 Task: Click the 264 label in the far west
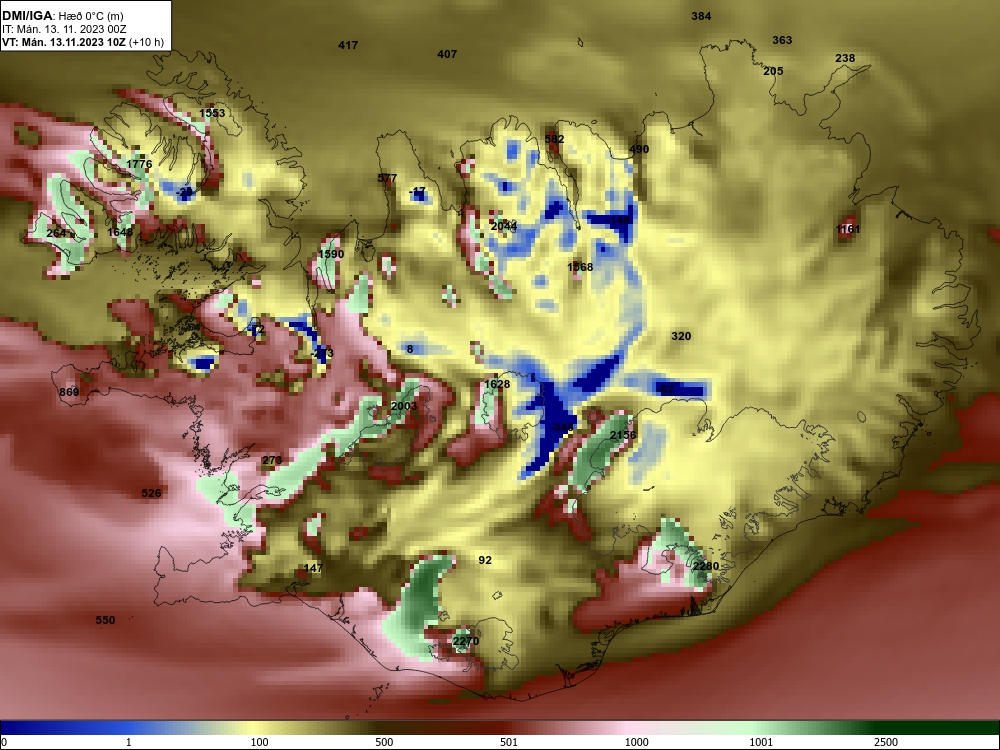click(56, 233)
